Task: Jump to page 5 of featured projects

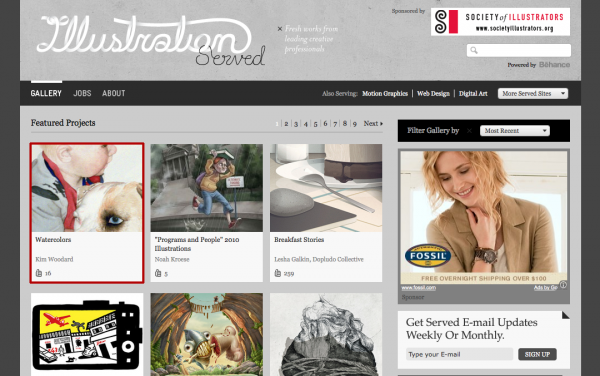Action: coord(315,124)
